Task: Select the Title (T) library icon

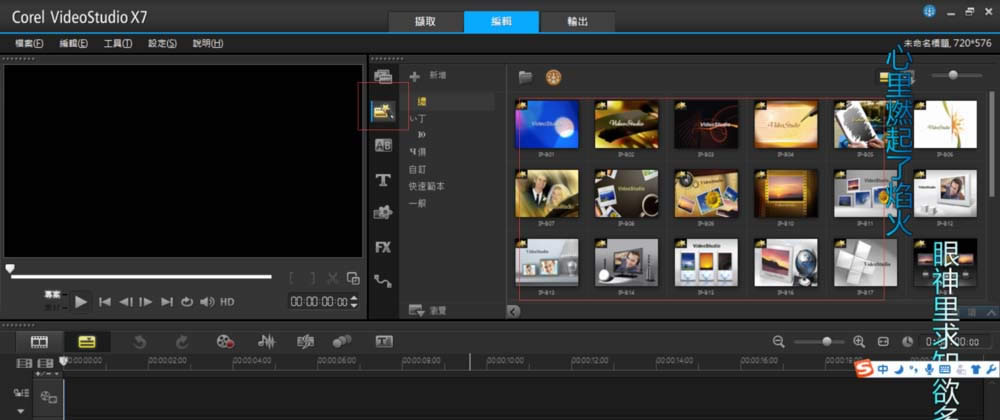Action: tap(383, 180)
